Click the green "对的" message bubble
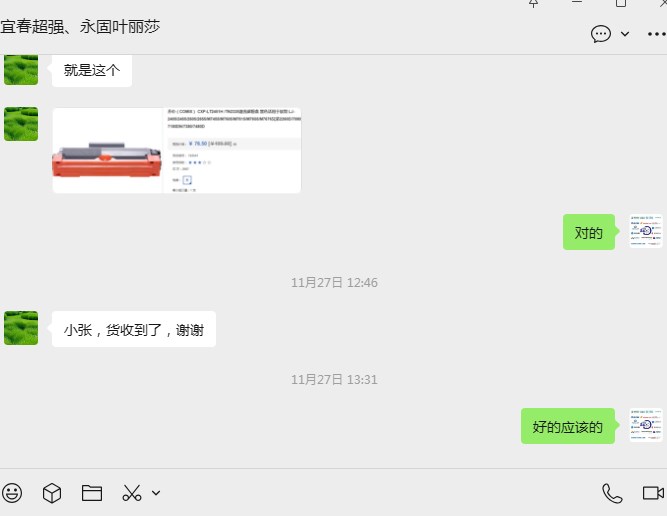 pyautogui.click(x=589, y=233)
